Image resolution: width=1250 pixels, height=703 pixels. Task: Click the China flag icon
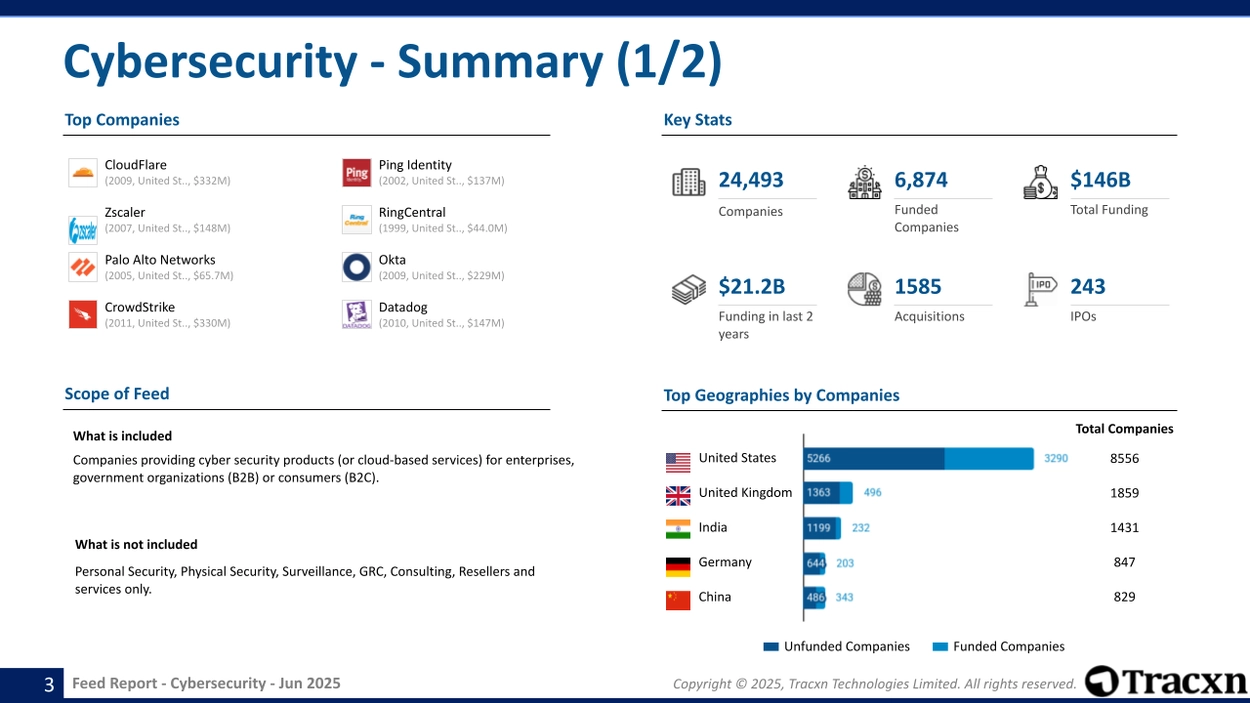(678, 600)
